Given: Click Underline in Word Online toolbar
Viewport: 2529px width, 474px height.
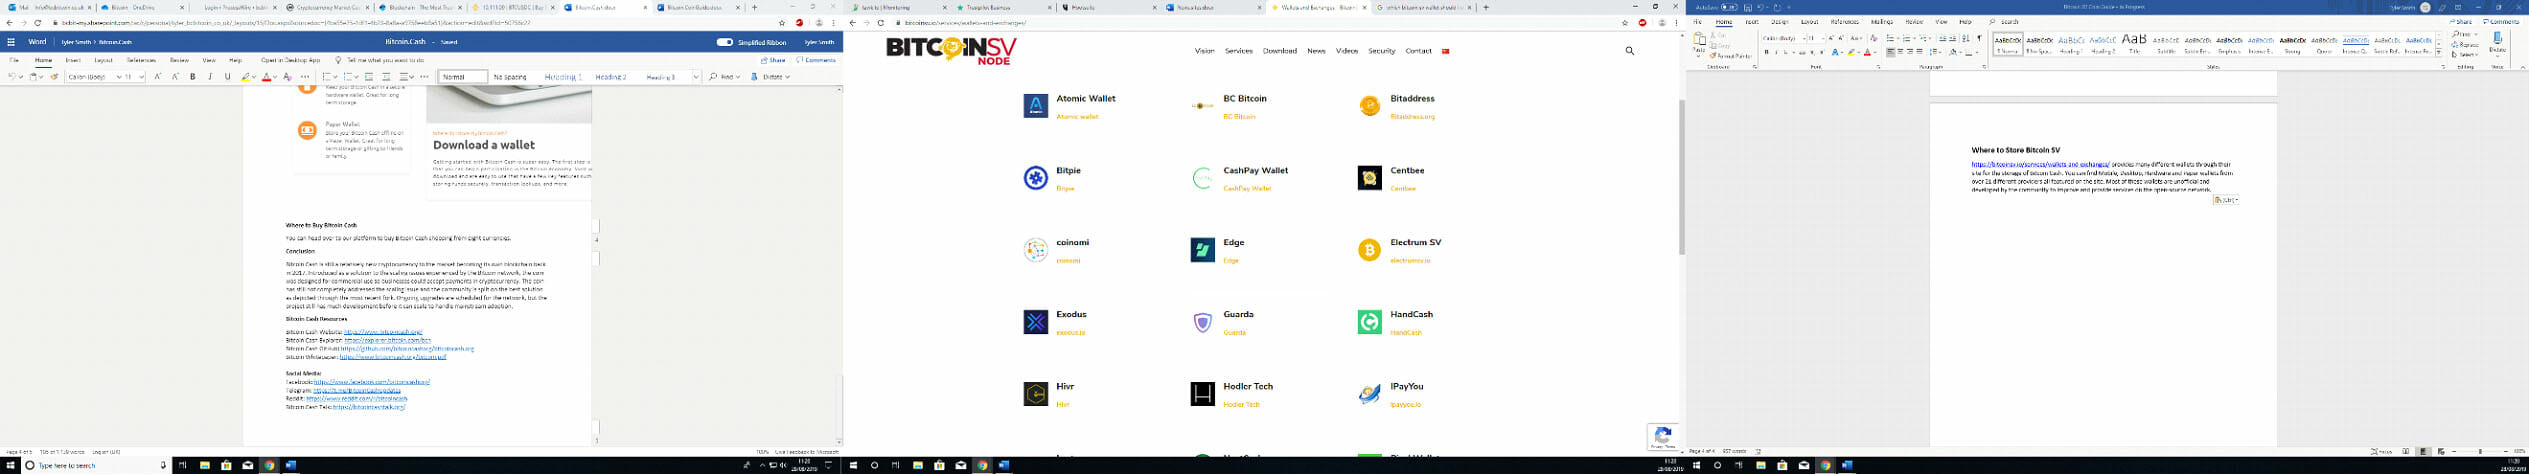Looking at the screenshot, I should coord(227,77).
